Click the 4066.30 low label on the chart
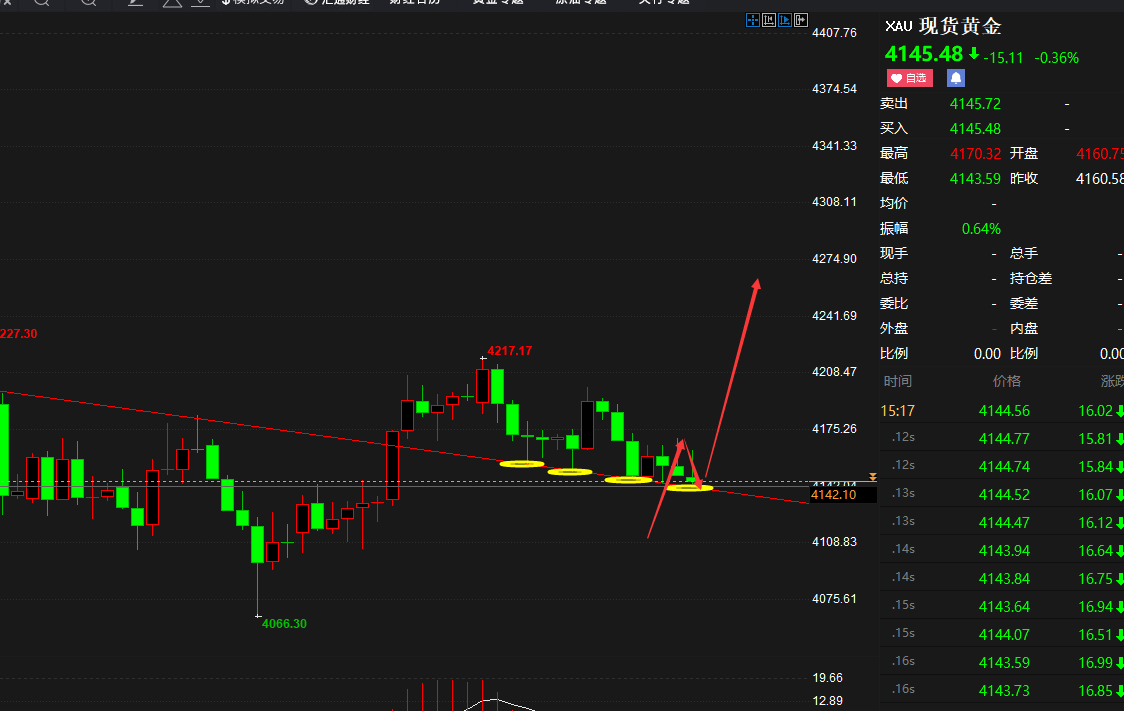Image resolution: width=1124 pixels, height=711 pixels. (284, 624)
